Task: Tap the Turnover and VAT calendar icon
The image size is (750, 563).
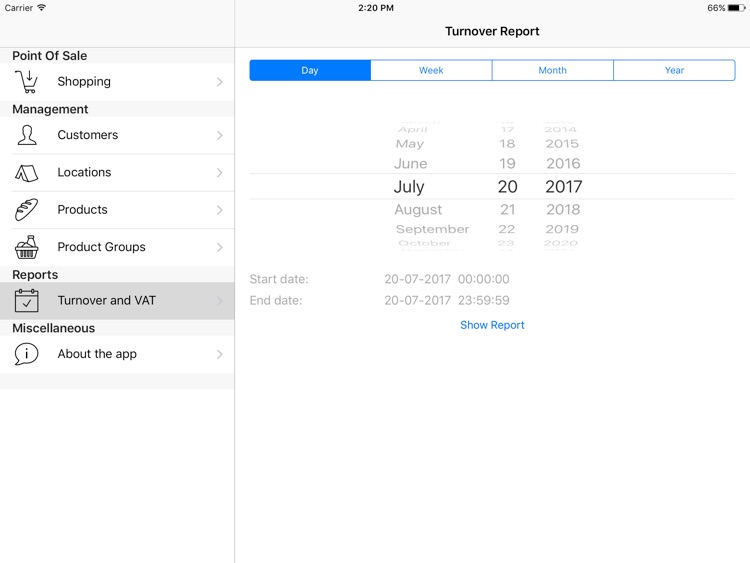Action: 26,300
